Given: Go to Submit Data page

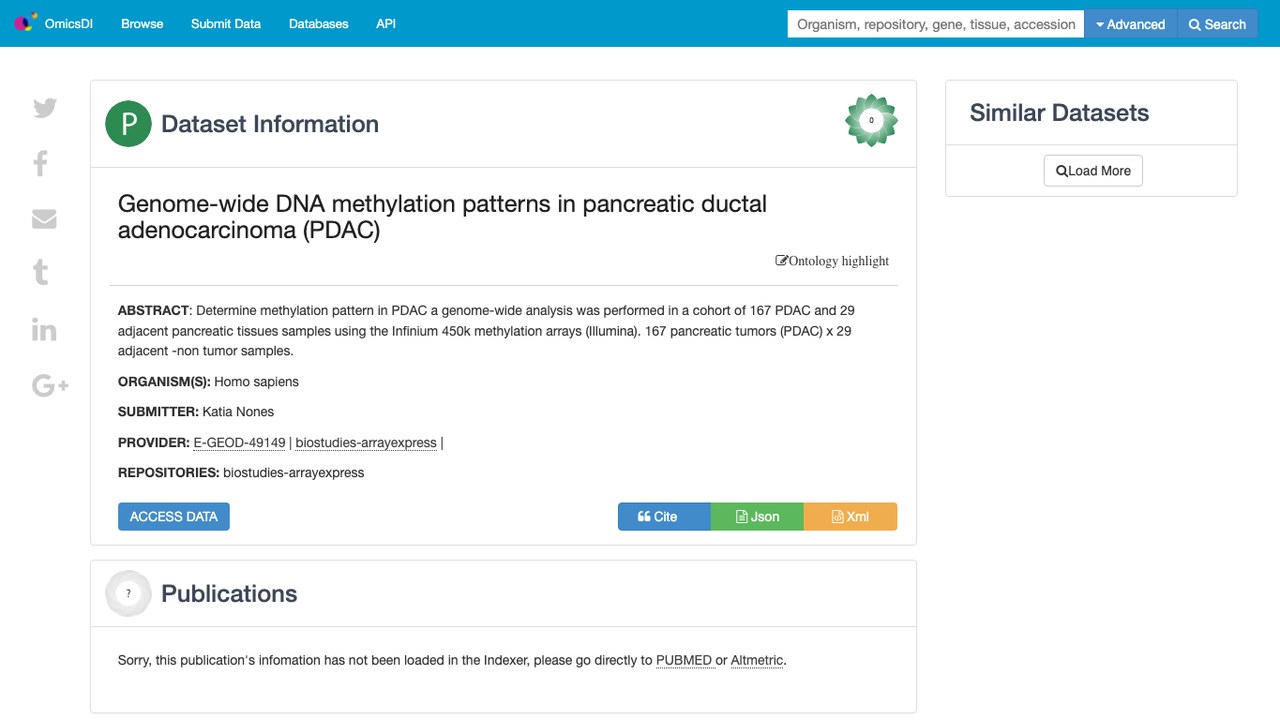Looking at the screenshot, I should (x=226, y=23).
